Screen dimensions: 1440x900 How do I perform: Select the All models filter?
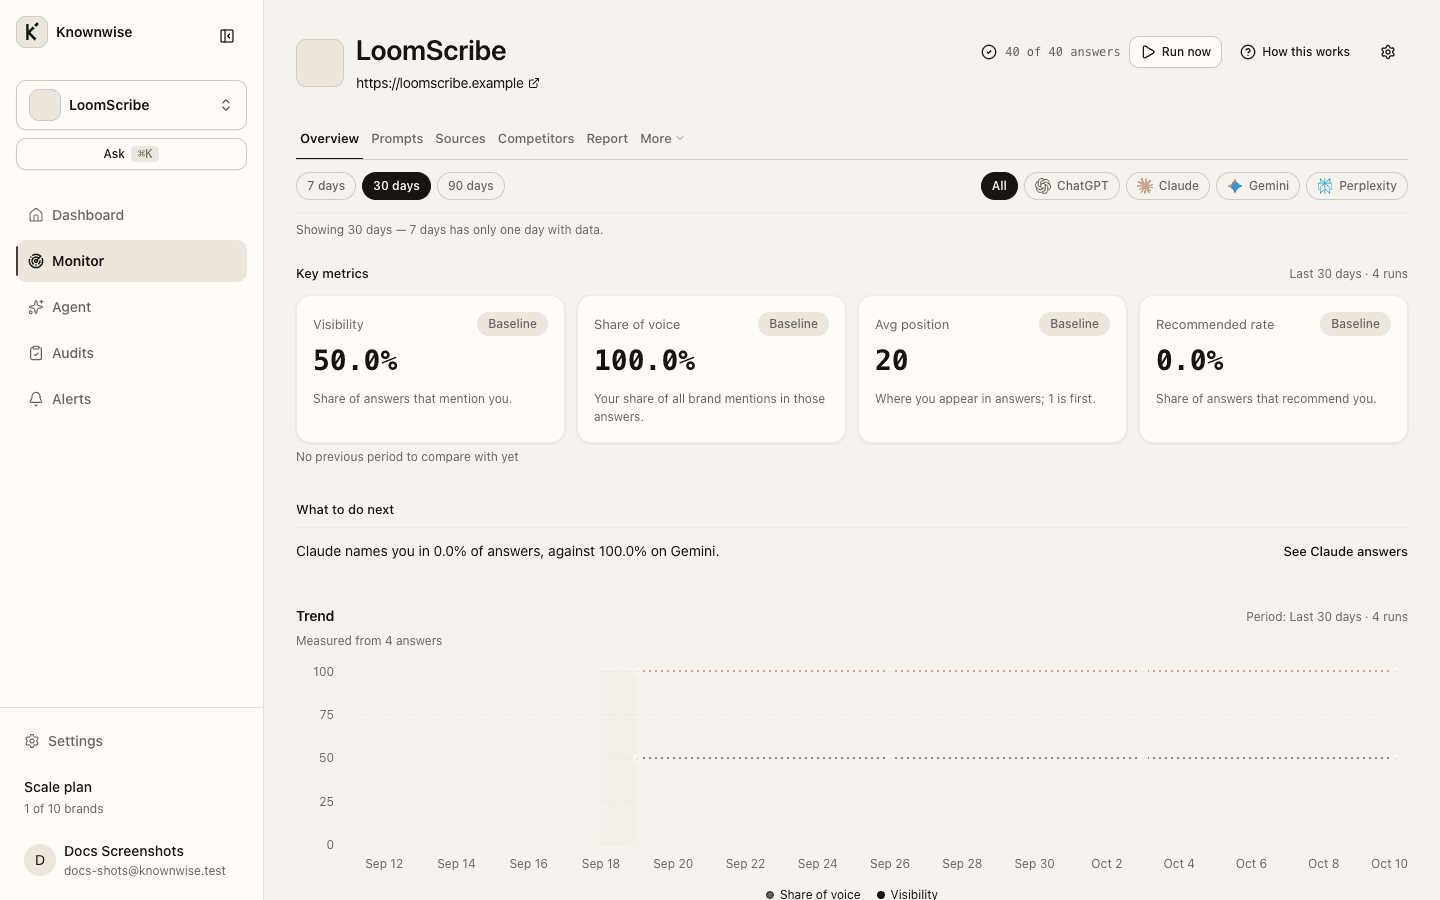pos(999,186)
